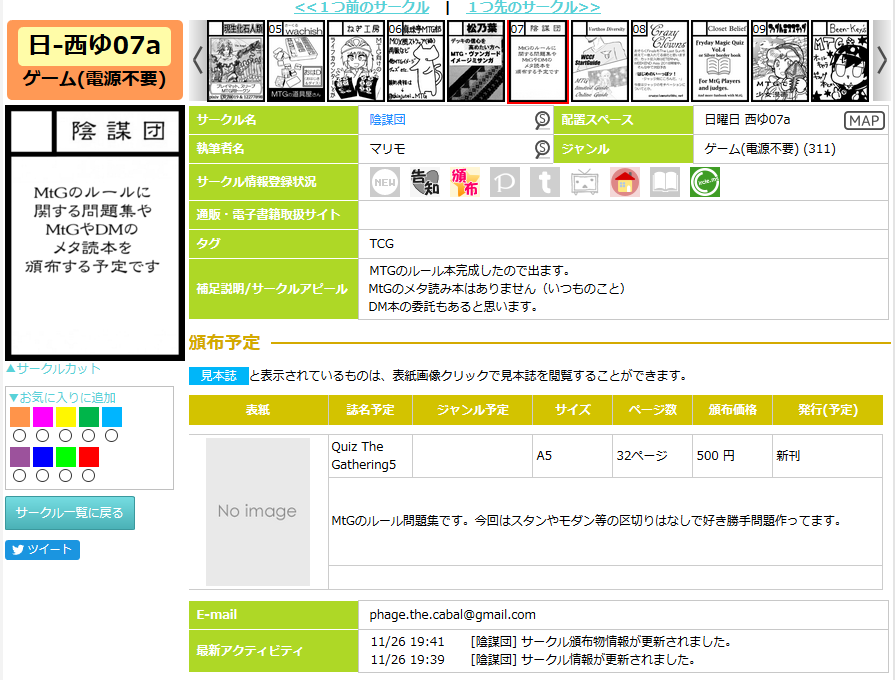This screenshot has width=895, height=680.
Task: Select radio under red favorite color
Action: coord(88,476)
